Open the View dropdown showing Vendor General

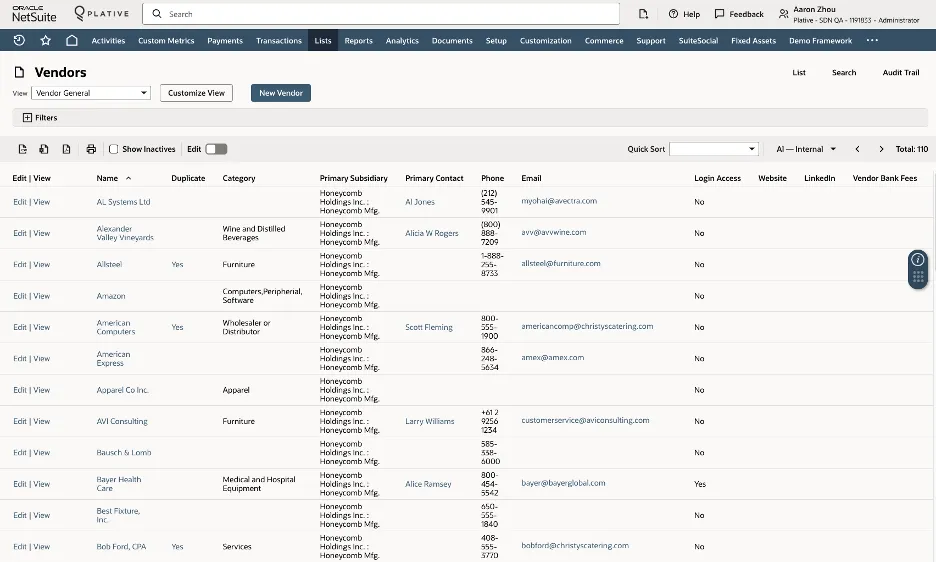(x=91, y=93)
